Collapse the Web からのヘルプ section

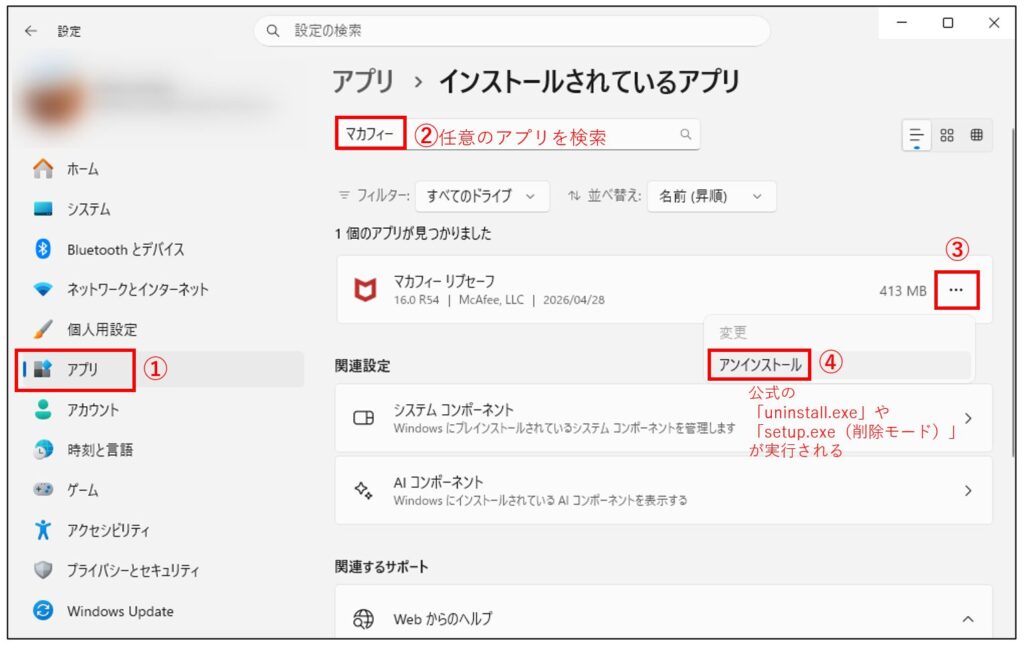tap(967, 618)
